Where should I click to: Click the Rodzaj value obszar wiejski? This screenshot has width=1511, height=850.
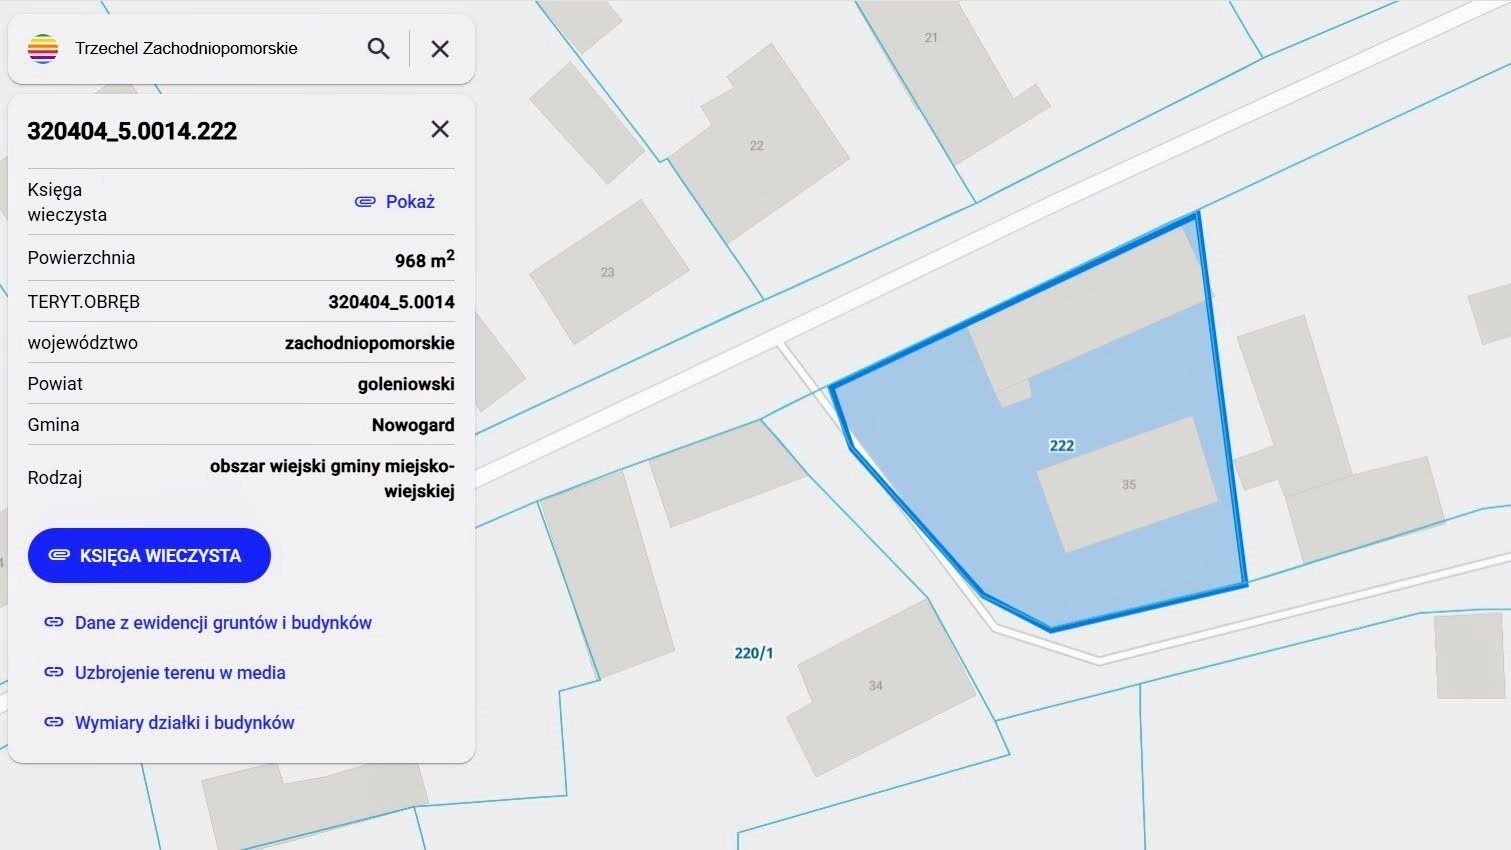point(332,478)
